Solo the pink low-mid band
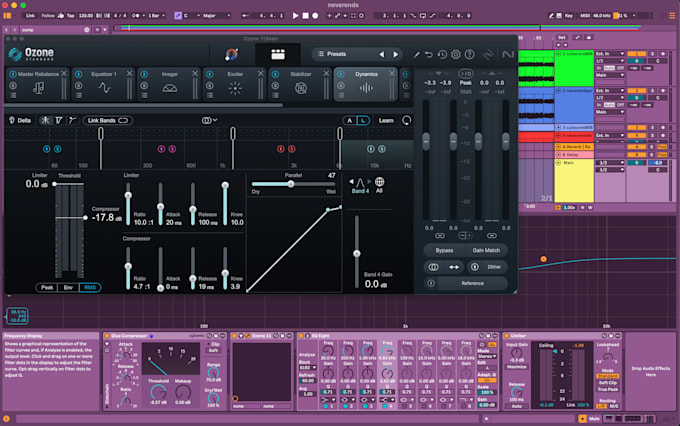The height and width of the screenshot is (426, 680). tap(172, 149)
